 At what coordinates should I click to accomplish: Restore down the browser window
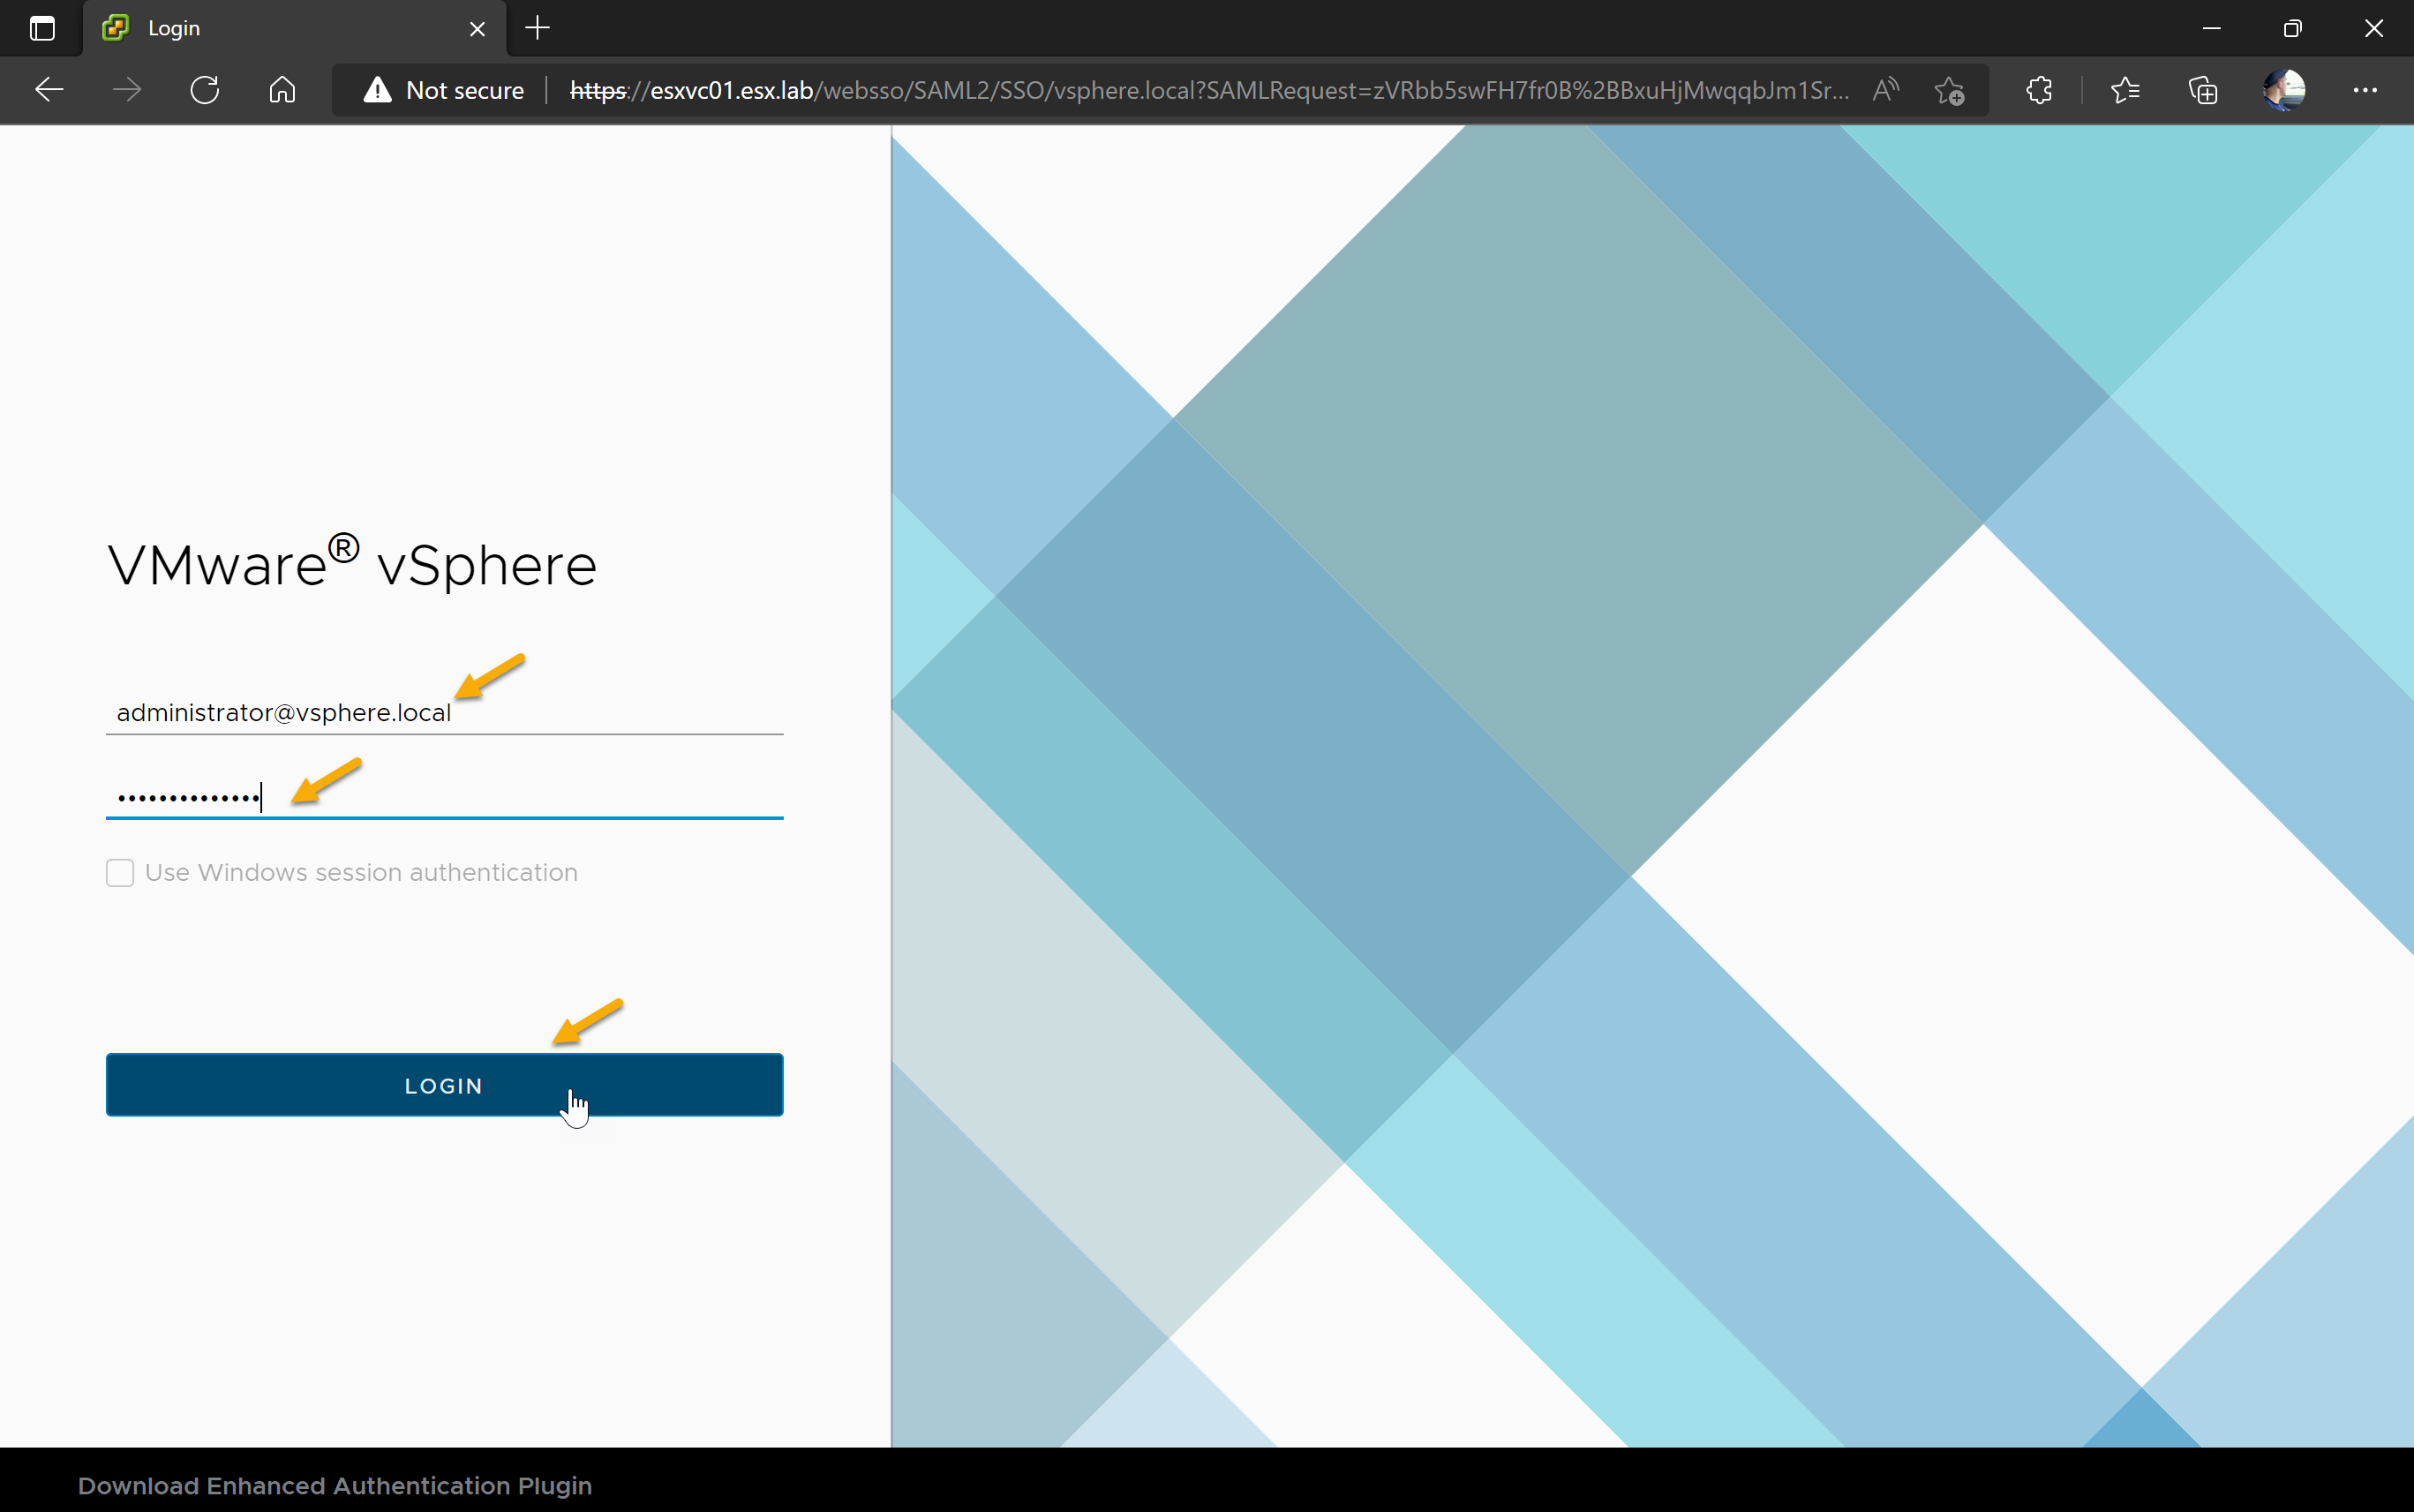click(2293, 28)
